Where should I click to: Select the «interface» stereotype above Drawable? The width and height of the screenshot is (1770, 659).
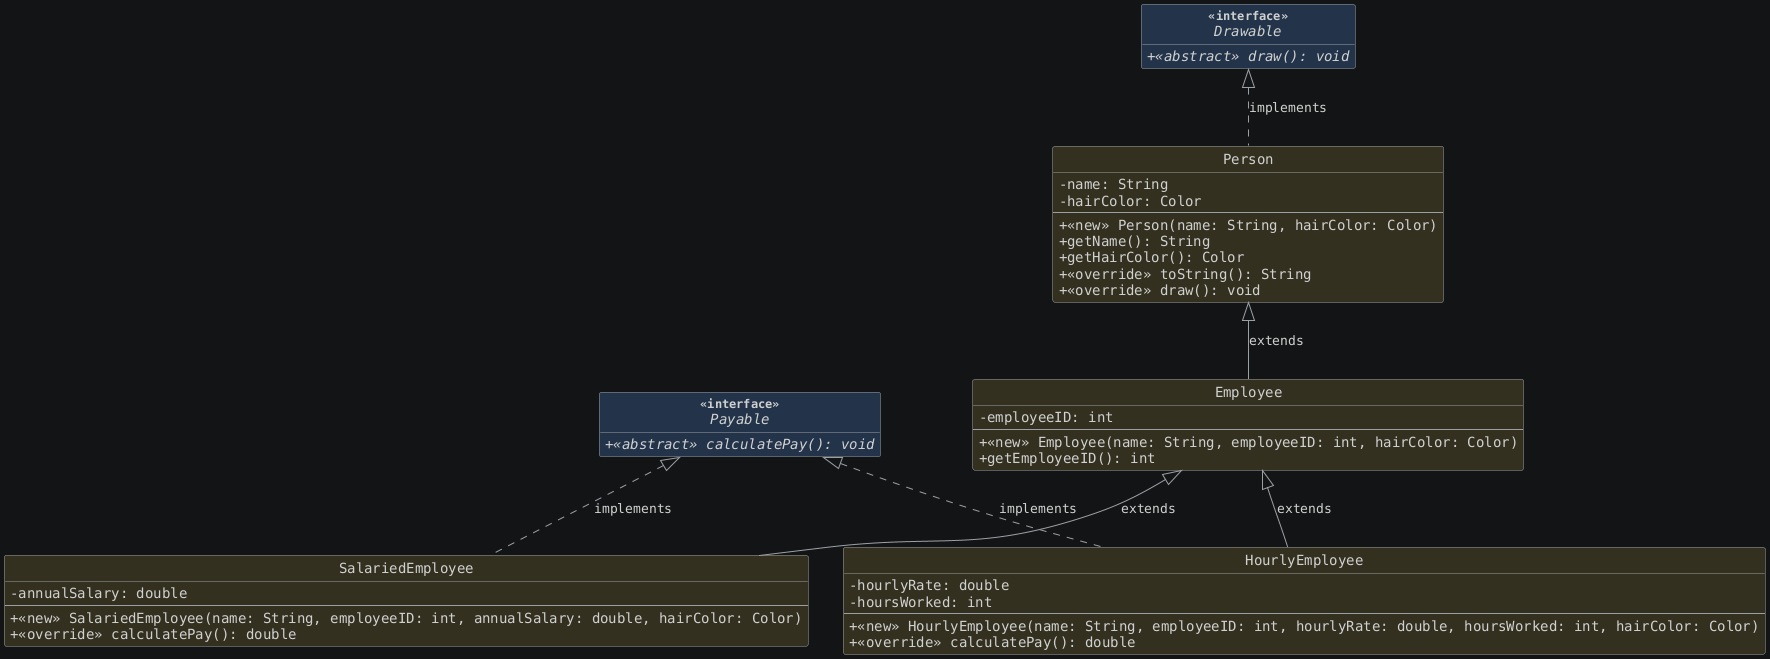(1247, 16)
